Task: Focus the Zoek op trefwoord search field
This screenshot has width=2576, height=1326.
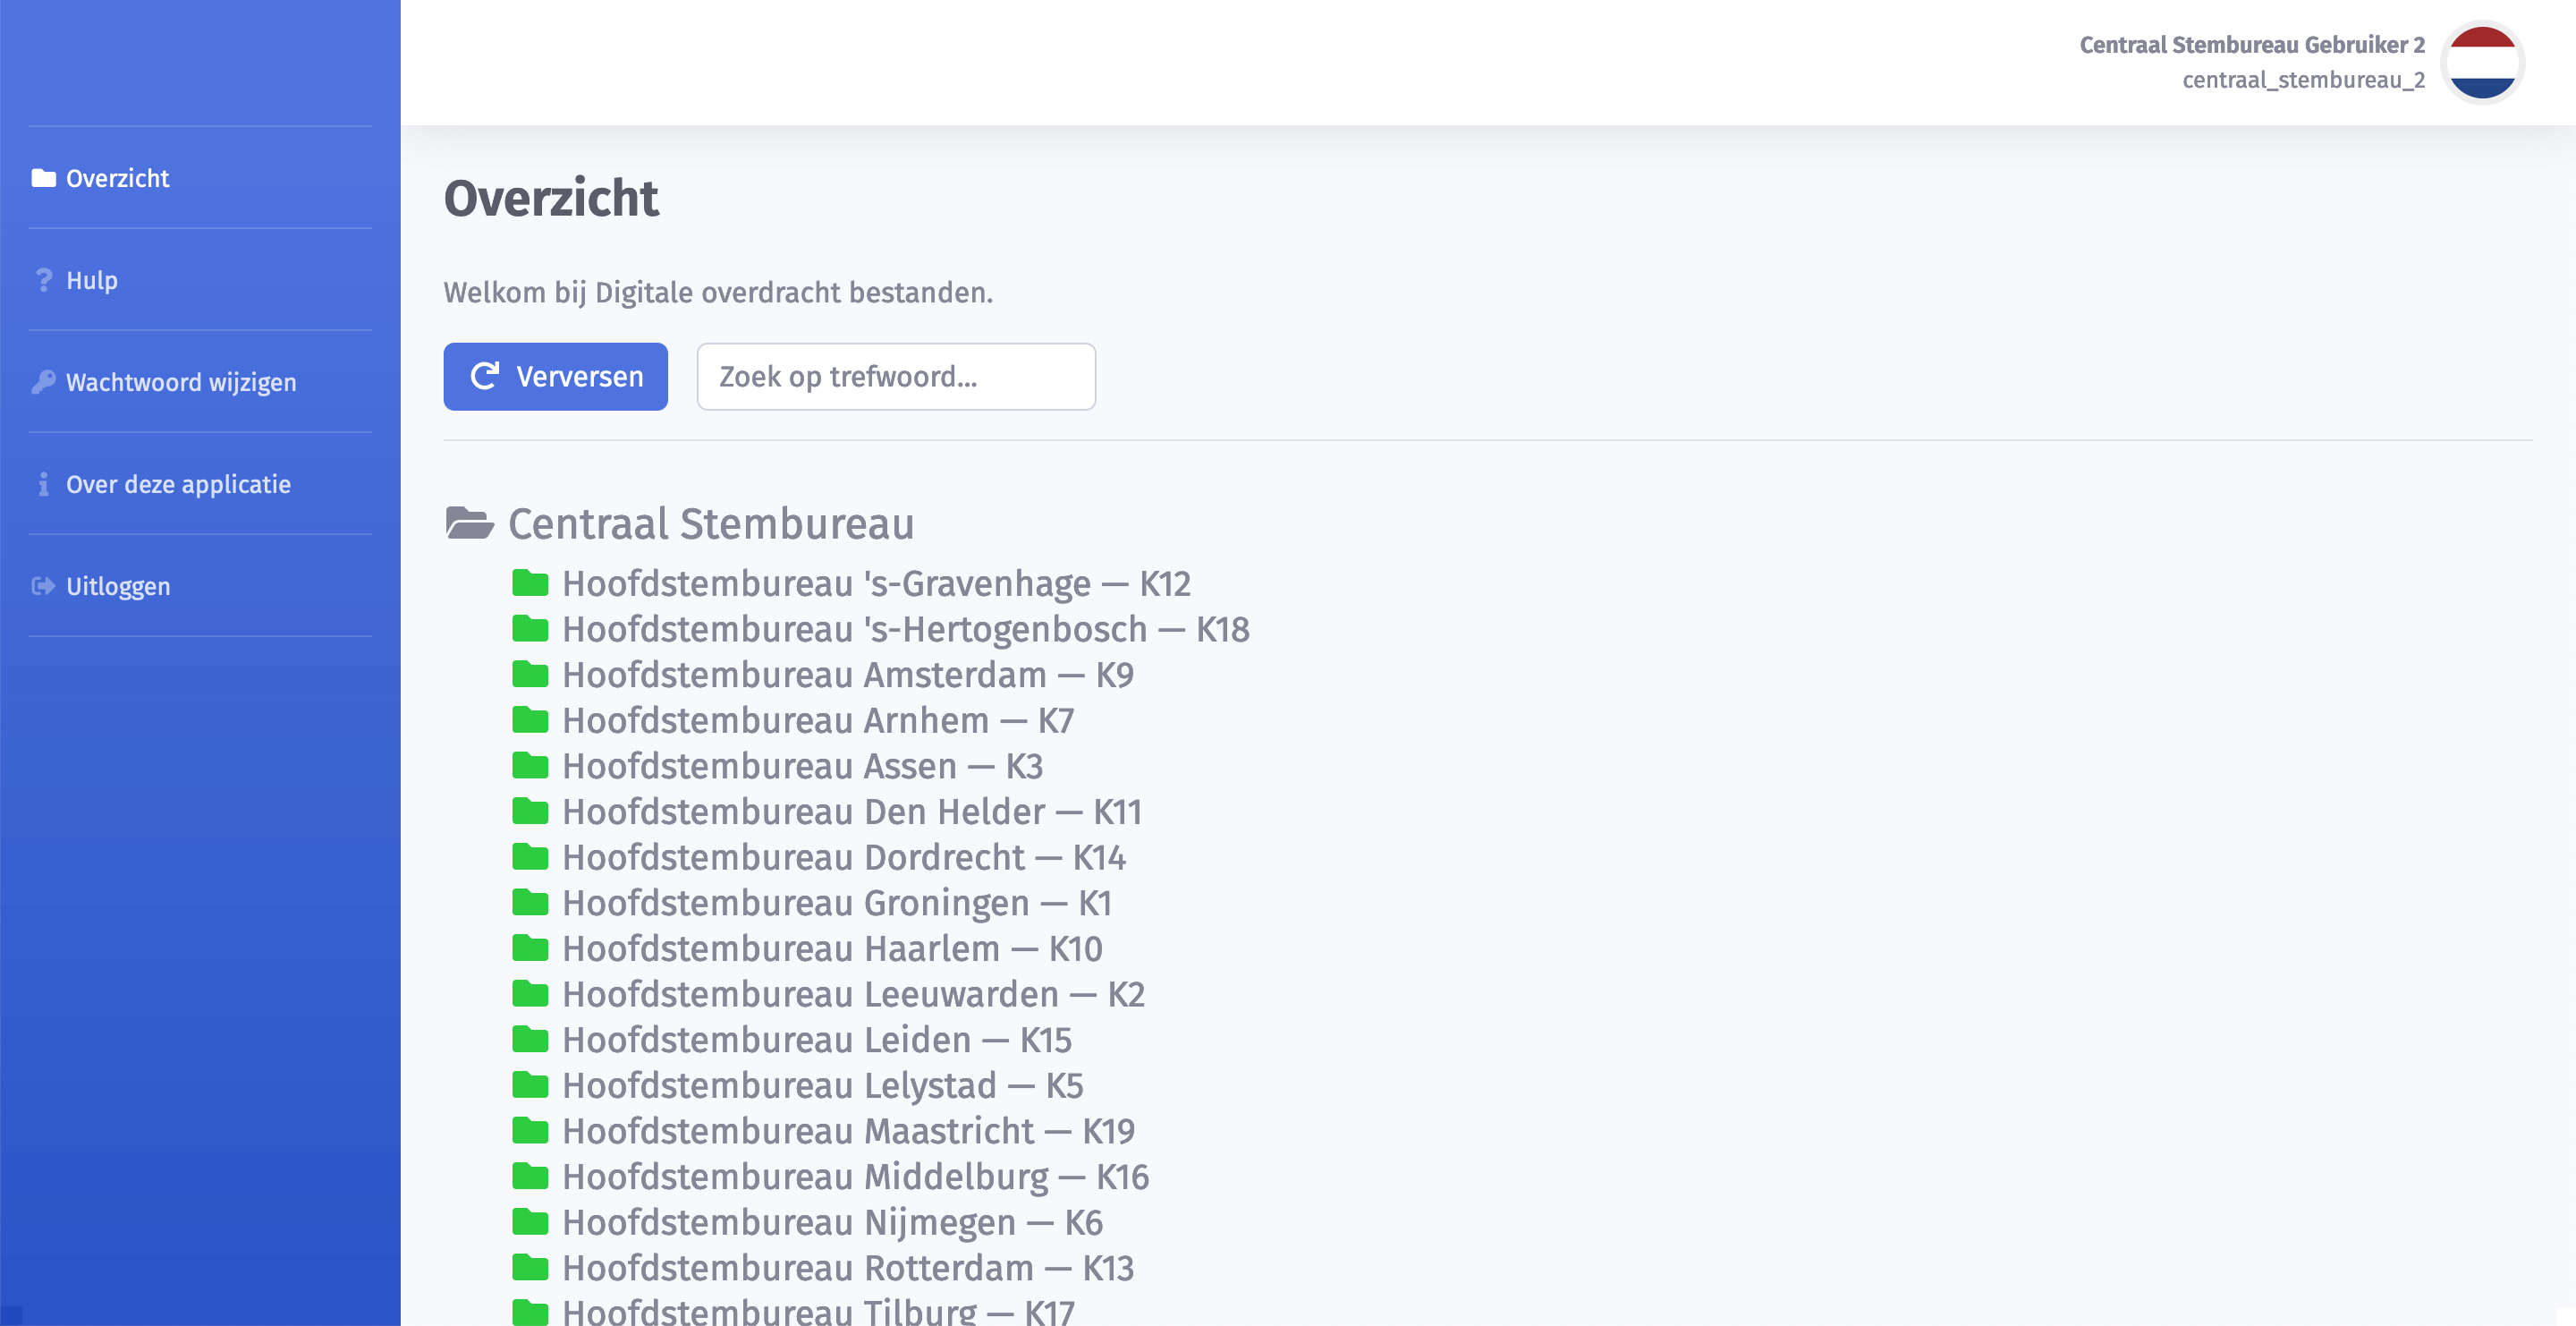Action: pyautogui.click(x=895, y=377)
